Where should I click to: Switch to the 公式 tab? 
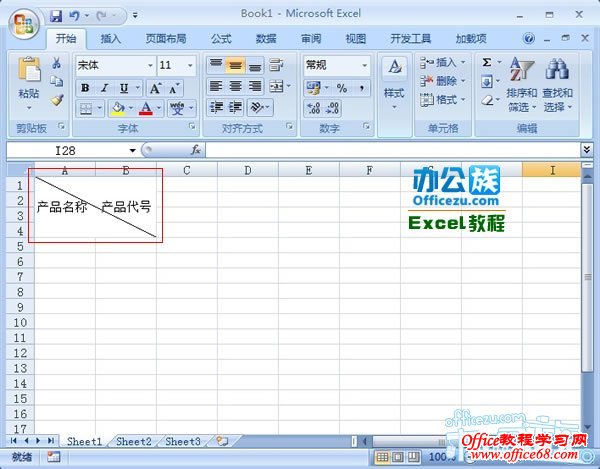[221, 39]
